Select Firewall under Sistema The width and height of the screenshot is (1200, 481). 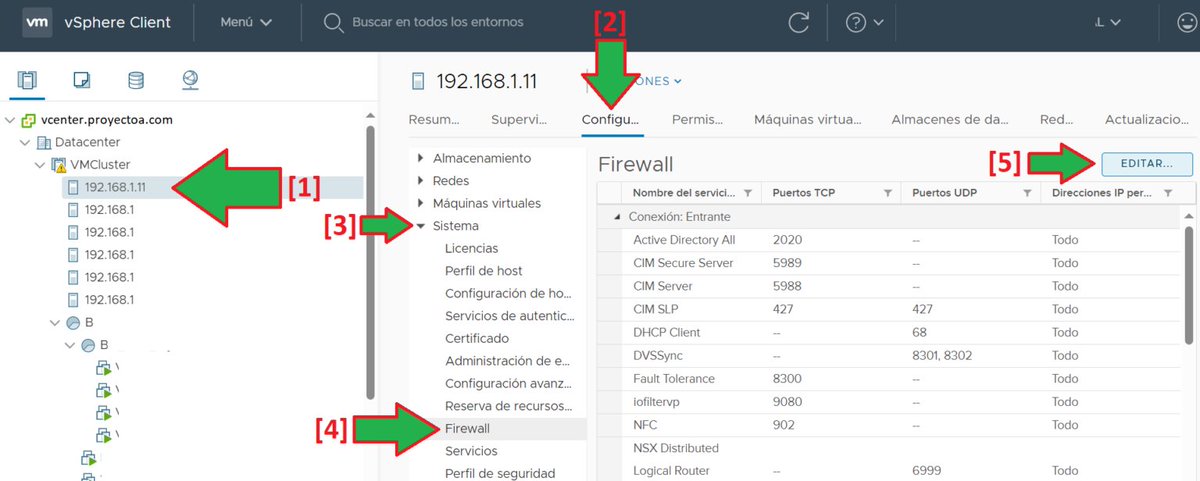[x=467, y=428]
